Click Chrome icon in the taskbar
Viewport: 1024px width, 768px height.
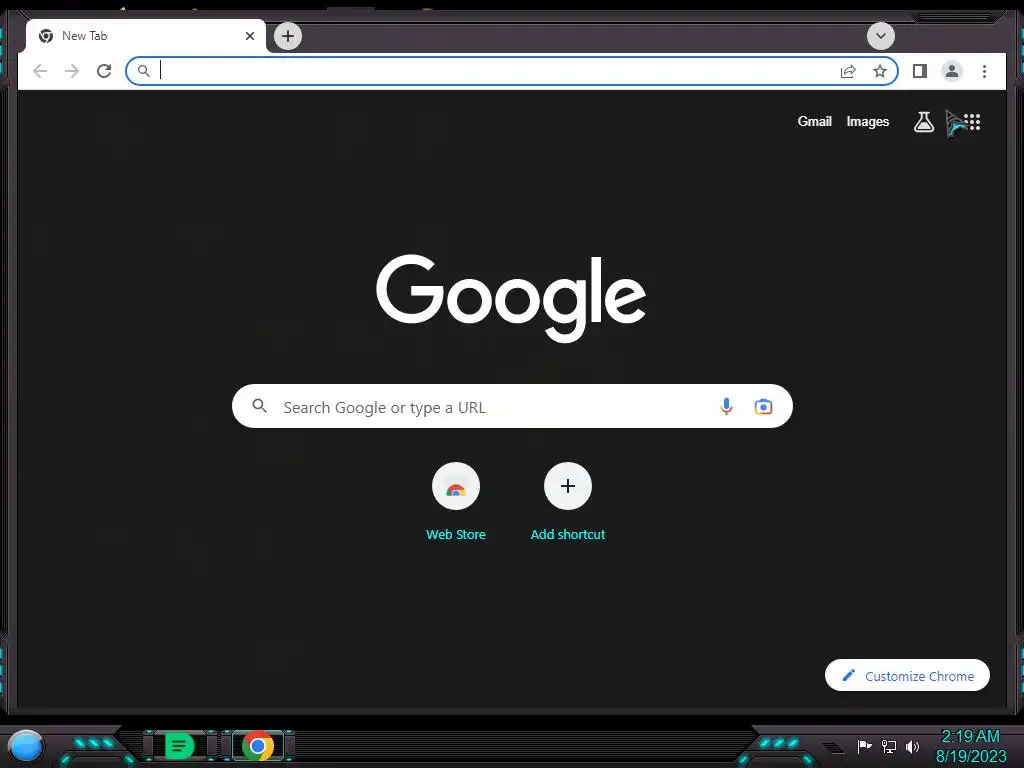pyautogui.click(x=257, y=746)
